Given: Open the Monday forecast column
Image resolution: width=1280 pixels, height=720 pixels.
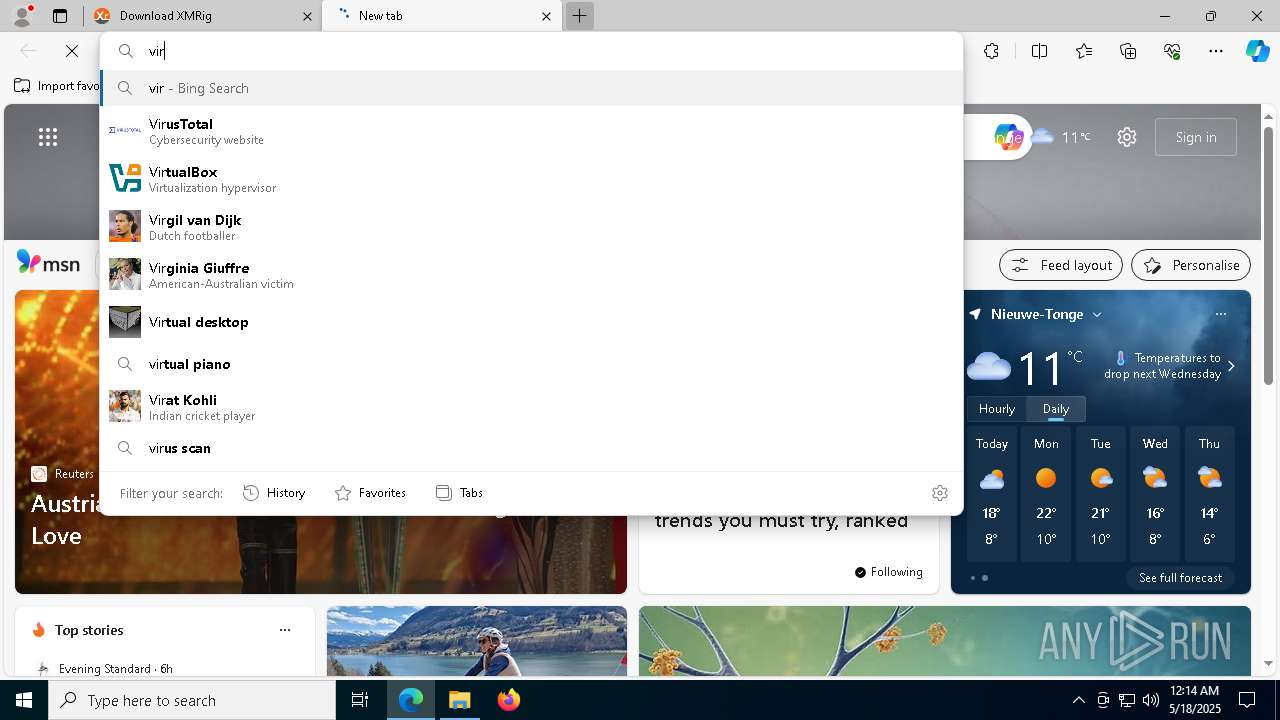Looking at the screenshot, I should (1046, 494).
